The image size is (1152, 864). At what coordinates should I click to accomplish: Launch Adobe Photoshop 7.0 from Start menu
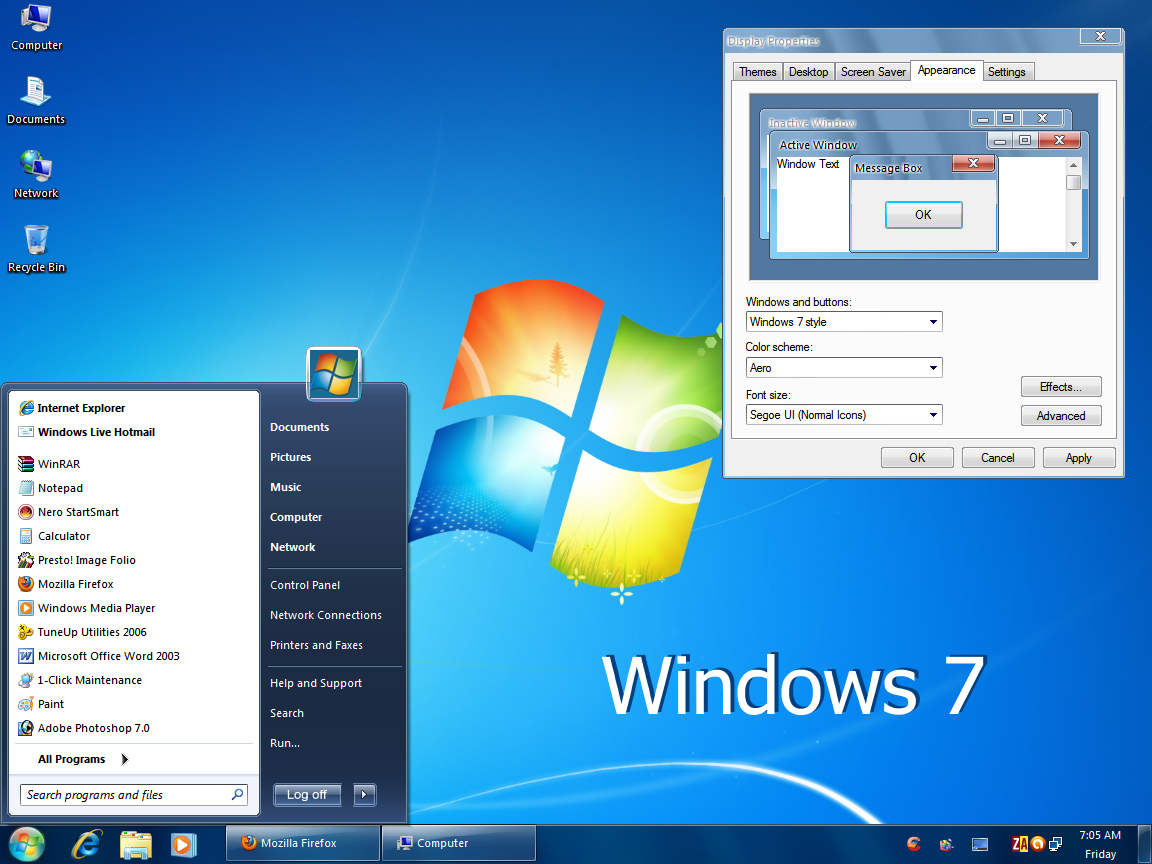click(x=93, y=728)
